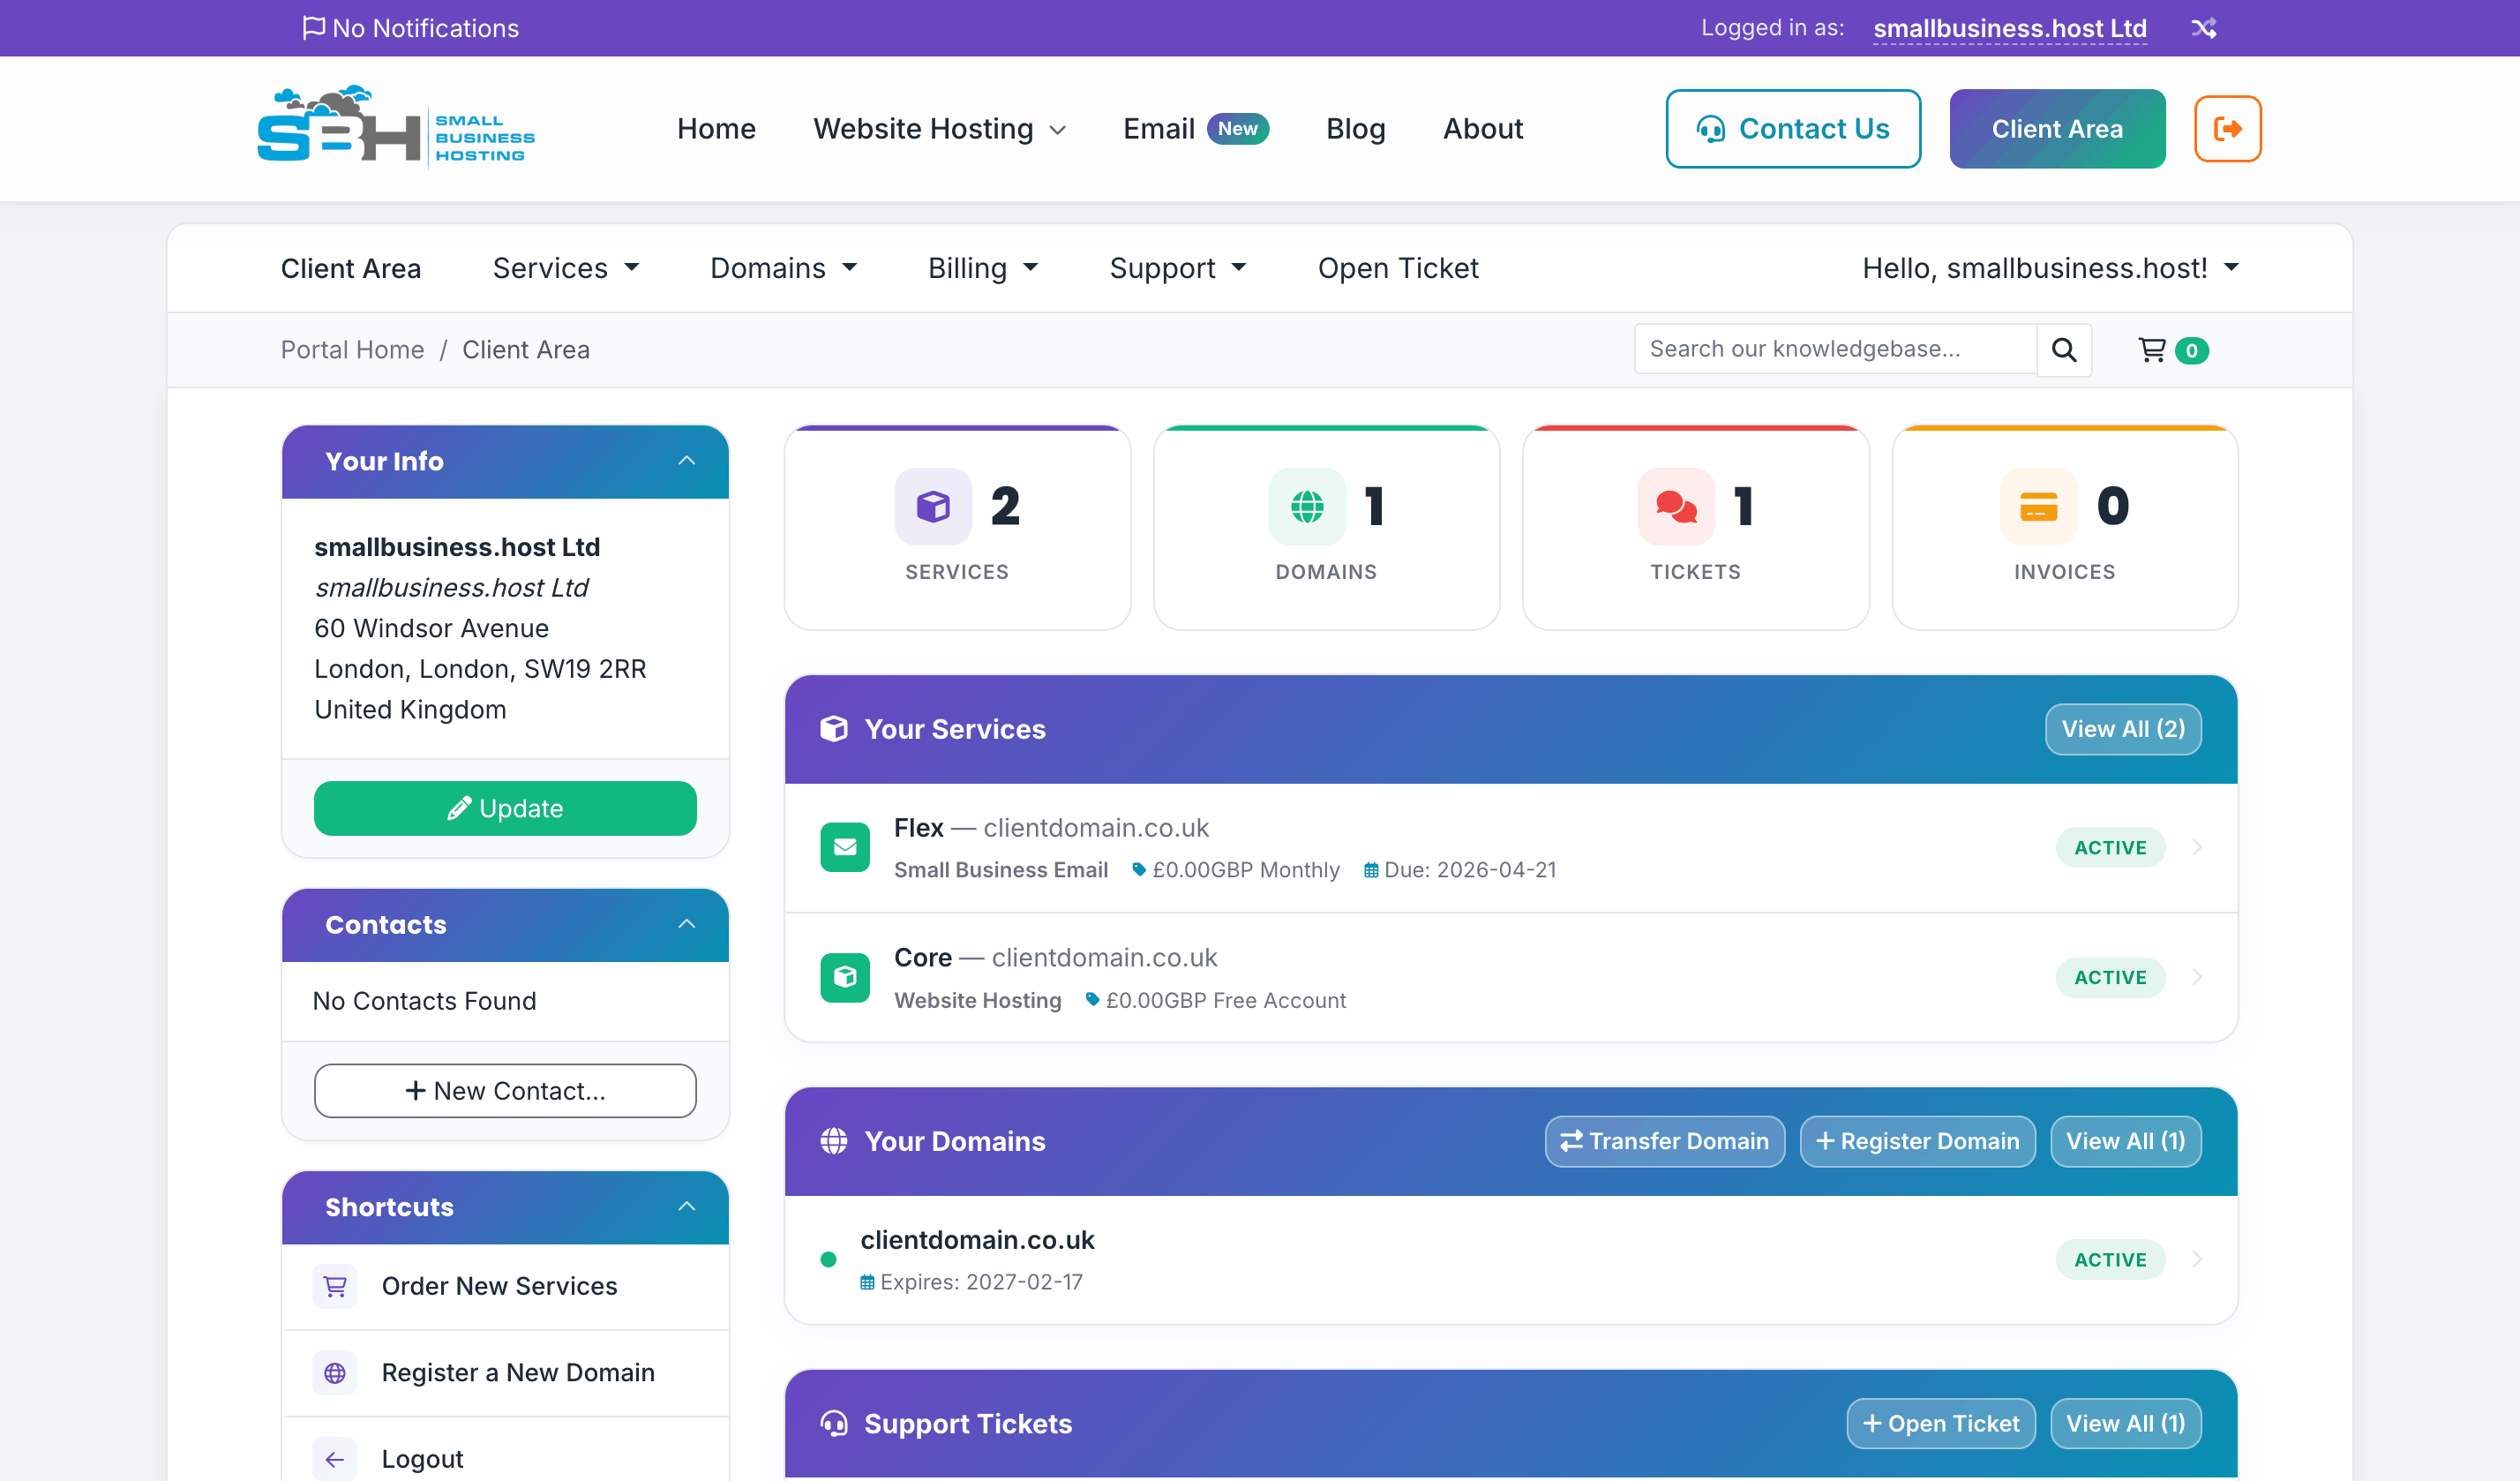The image size is (2520, 1481).
Task: Click the SBH Small Business Hosting logo
Action: click(x=396, y=128)
